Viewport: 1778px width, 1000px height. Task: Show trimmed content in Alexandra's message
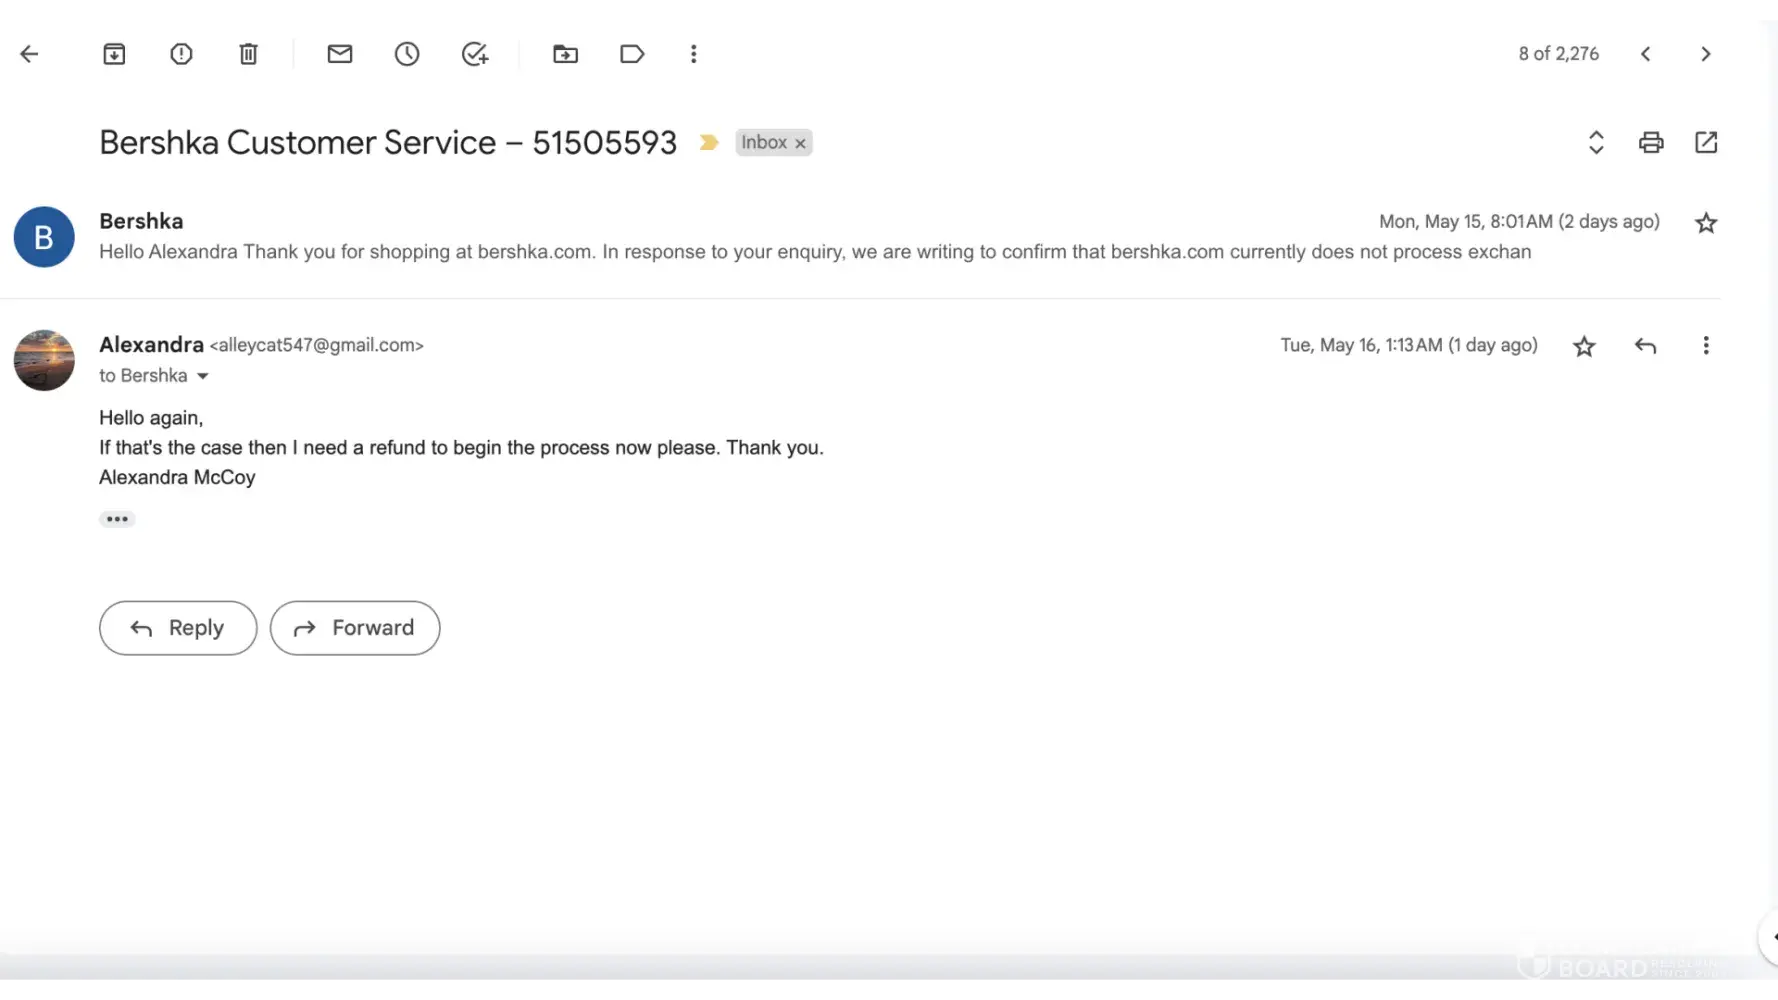117,519
